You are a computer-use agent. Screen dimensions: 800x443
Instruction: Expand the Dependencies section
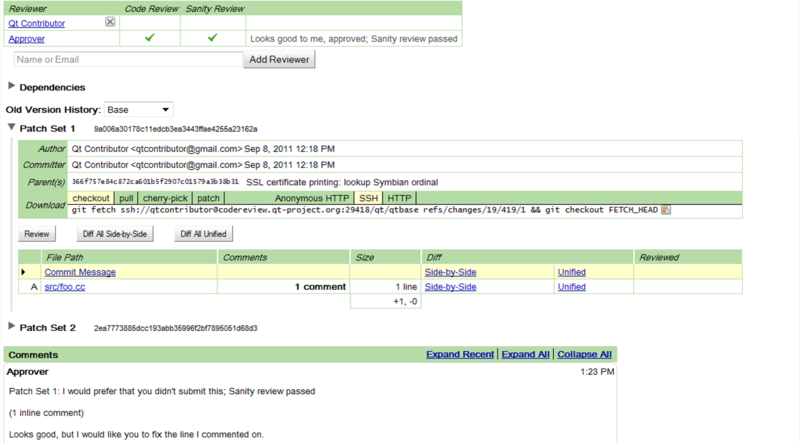pos(12,87)
